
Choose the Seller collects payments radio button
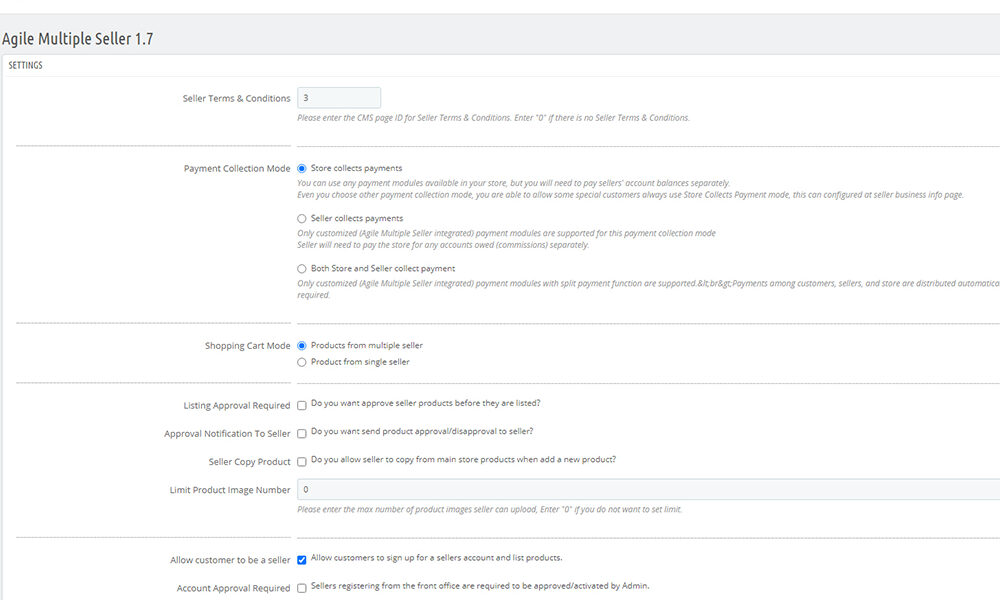point(302,219)
